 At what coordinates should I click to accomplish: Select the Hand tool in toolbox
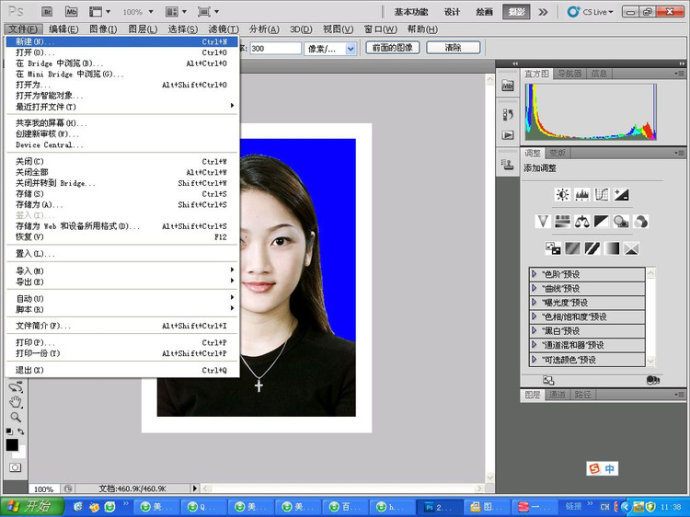click(15, 402)
